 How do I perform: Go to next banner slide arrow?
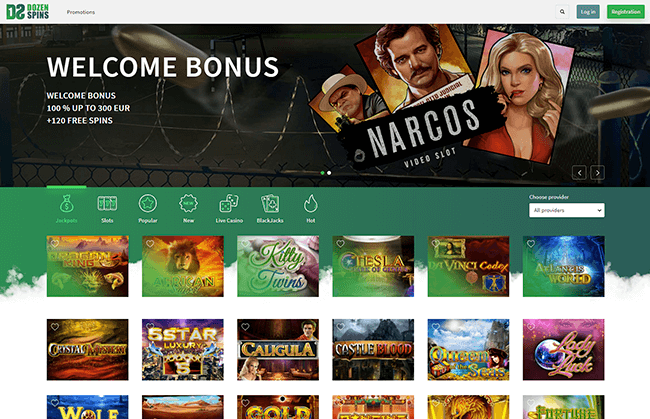597,173
